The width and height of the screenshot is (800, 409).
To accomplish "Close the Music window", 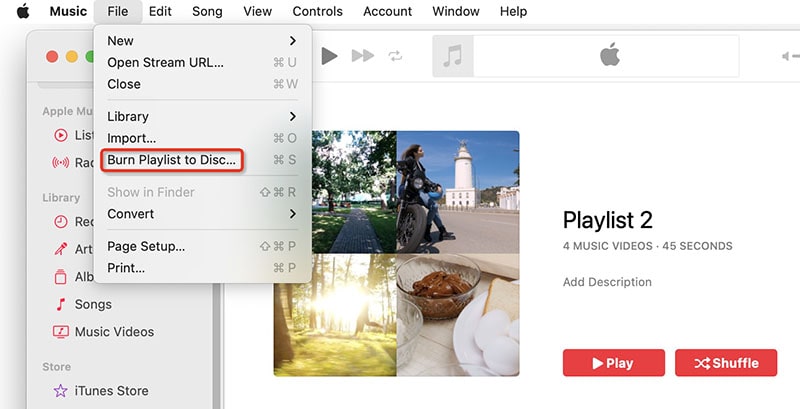I will [x=52, y=57].
